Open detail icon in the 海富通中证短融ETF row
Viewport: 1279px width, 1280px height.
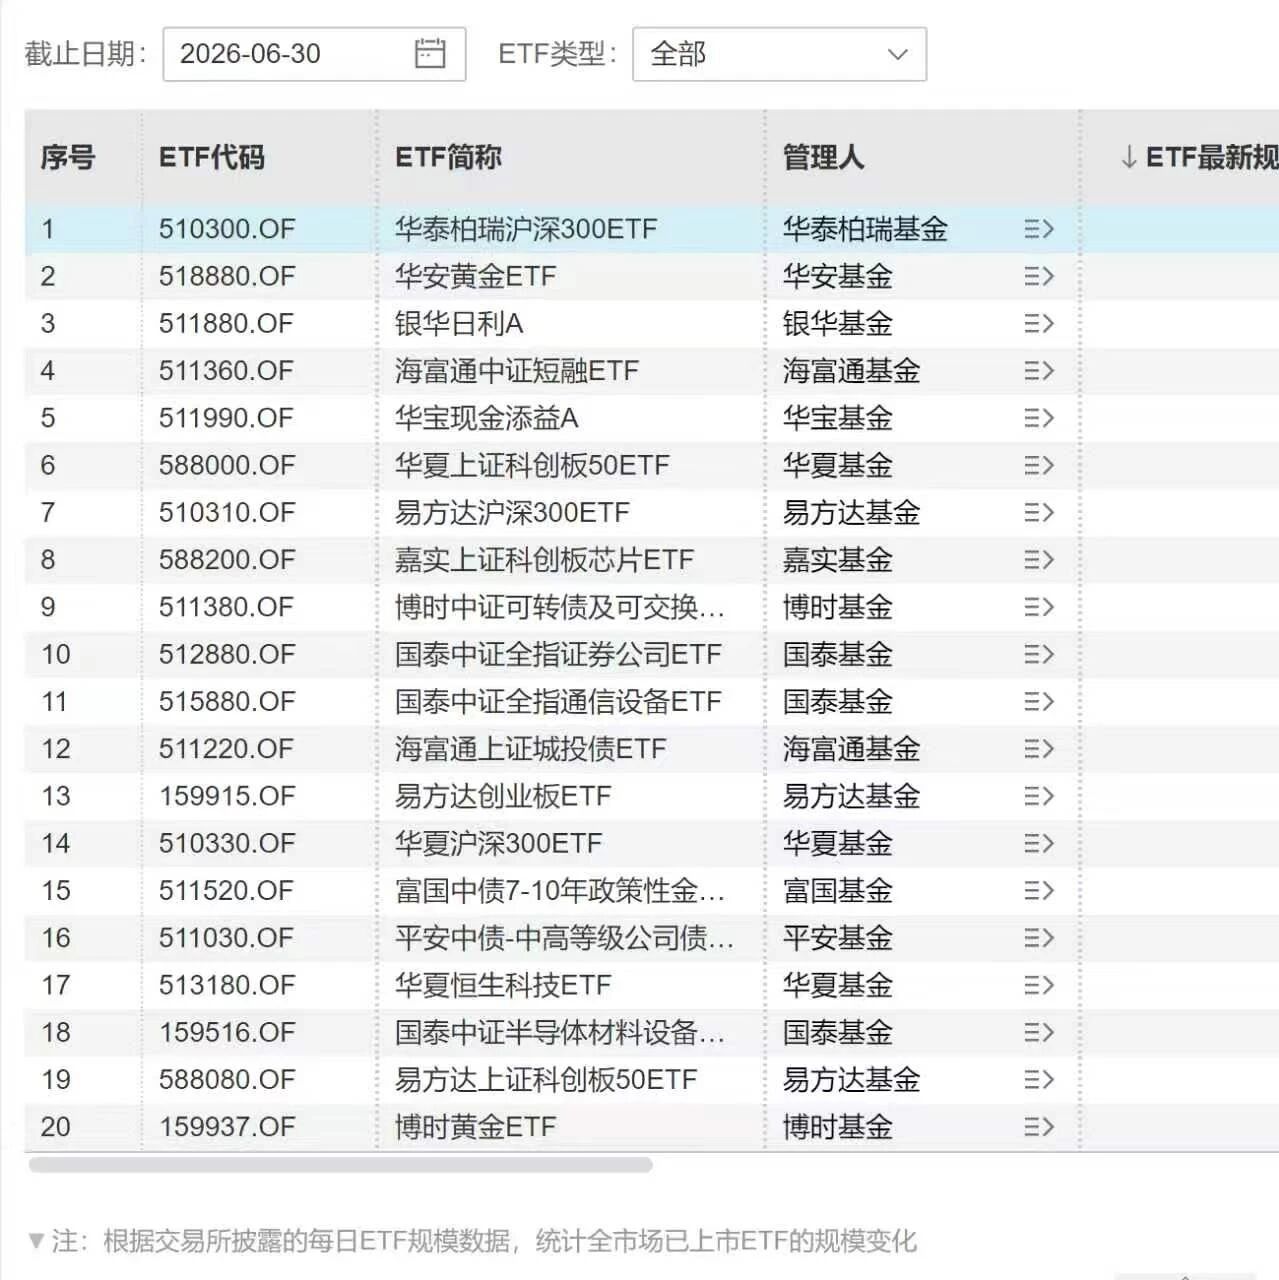[1039, 371]
